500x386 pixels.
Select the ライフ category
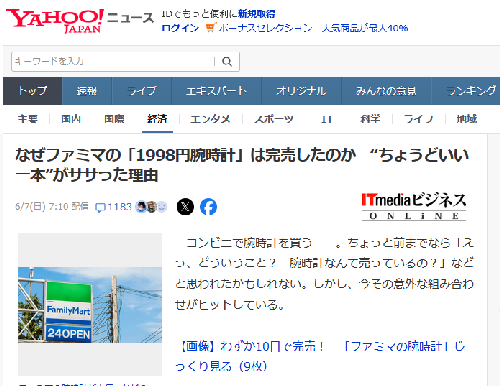pyautogui.click(x=419, y=119)
